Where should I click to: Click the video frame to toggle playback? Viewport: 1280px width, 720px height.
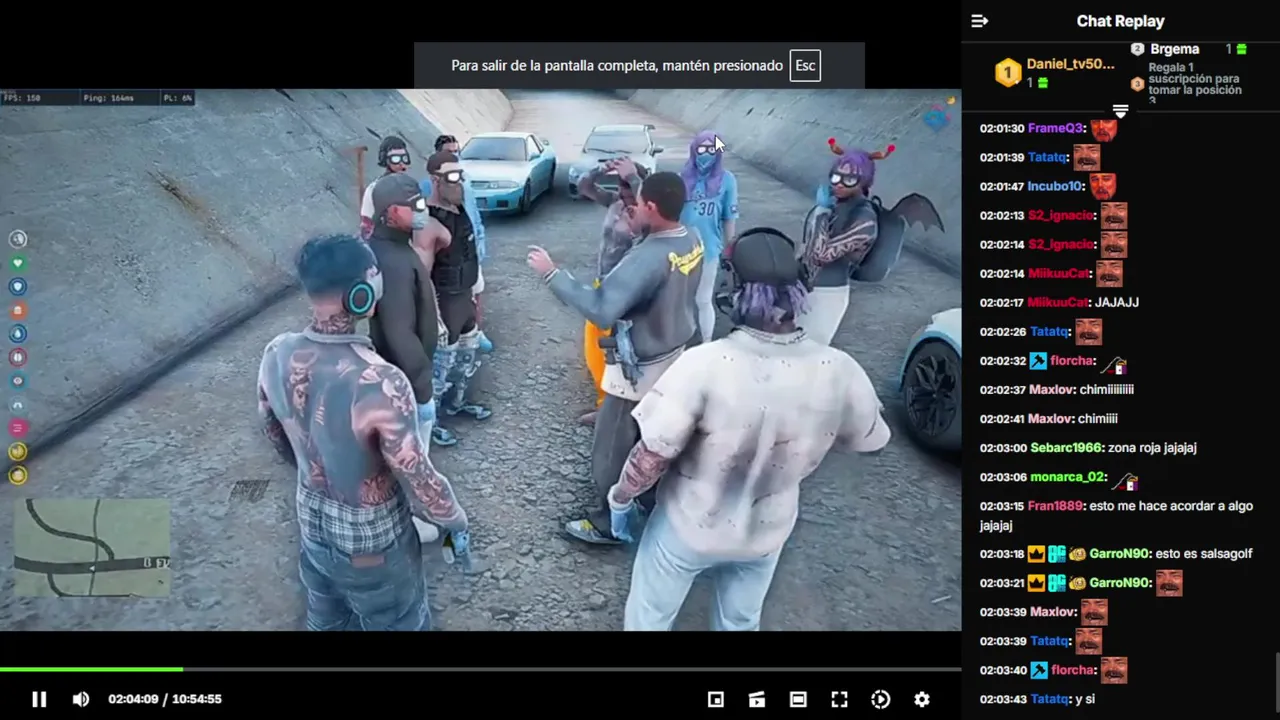pyautogui.click(x=480, y=360)
